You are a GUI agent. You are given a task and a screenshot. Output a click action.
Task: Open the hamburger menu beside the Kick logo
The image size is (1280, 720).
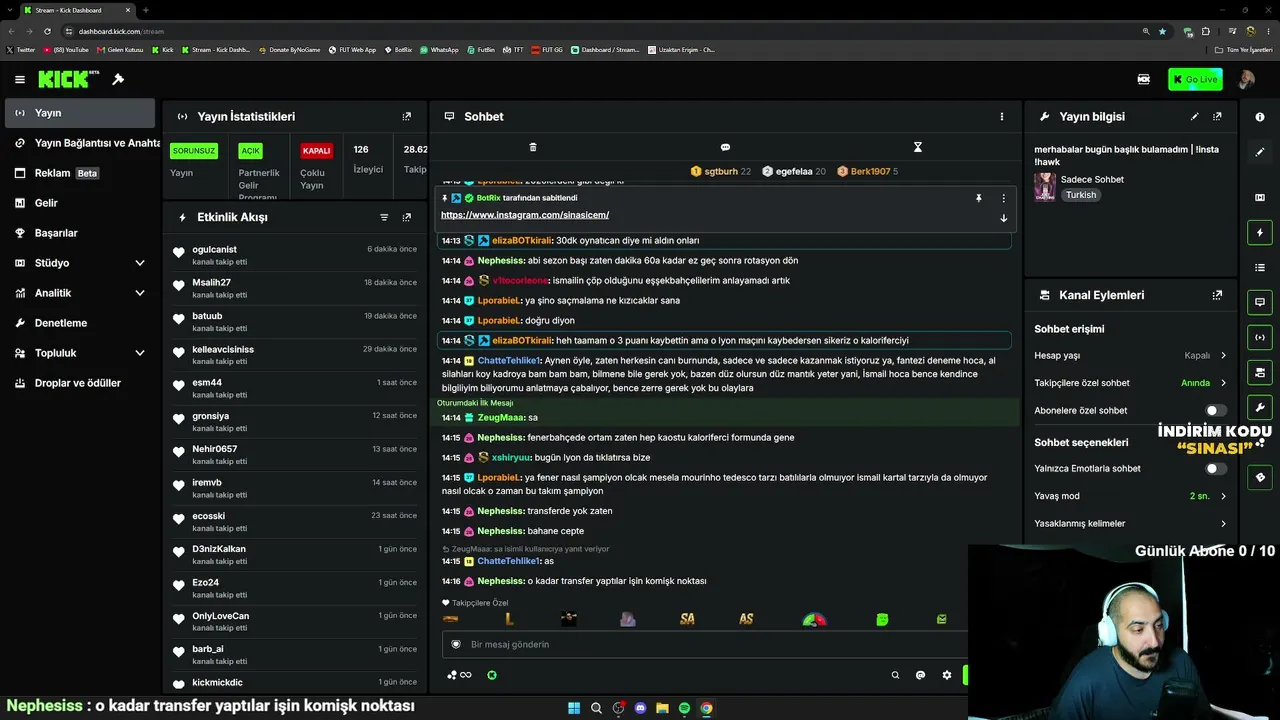coord(20,79)
